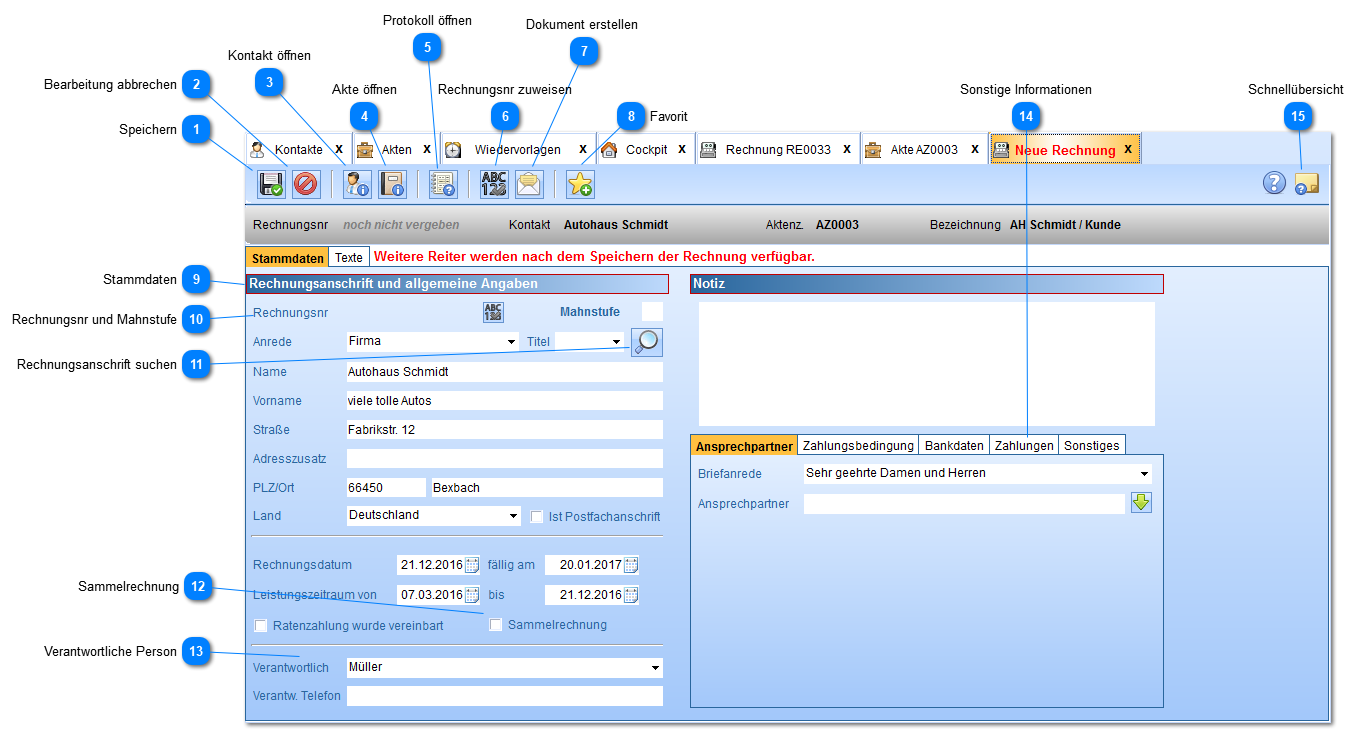Screen dimensions: 1364x732
Task: Open calendar picker for Leistungszeitraum von
Action: pyautogui.click(x=473, y=595)
